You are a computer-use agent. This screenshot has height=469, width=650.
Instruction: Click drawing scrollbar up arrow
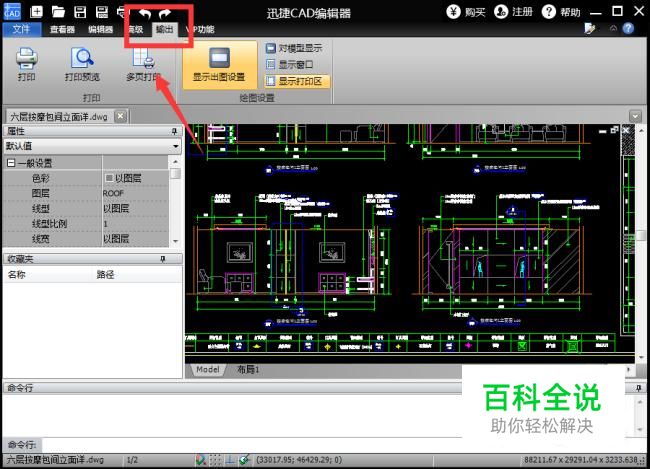click(x=641, y=130)
